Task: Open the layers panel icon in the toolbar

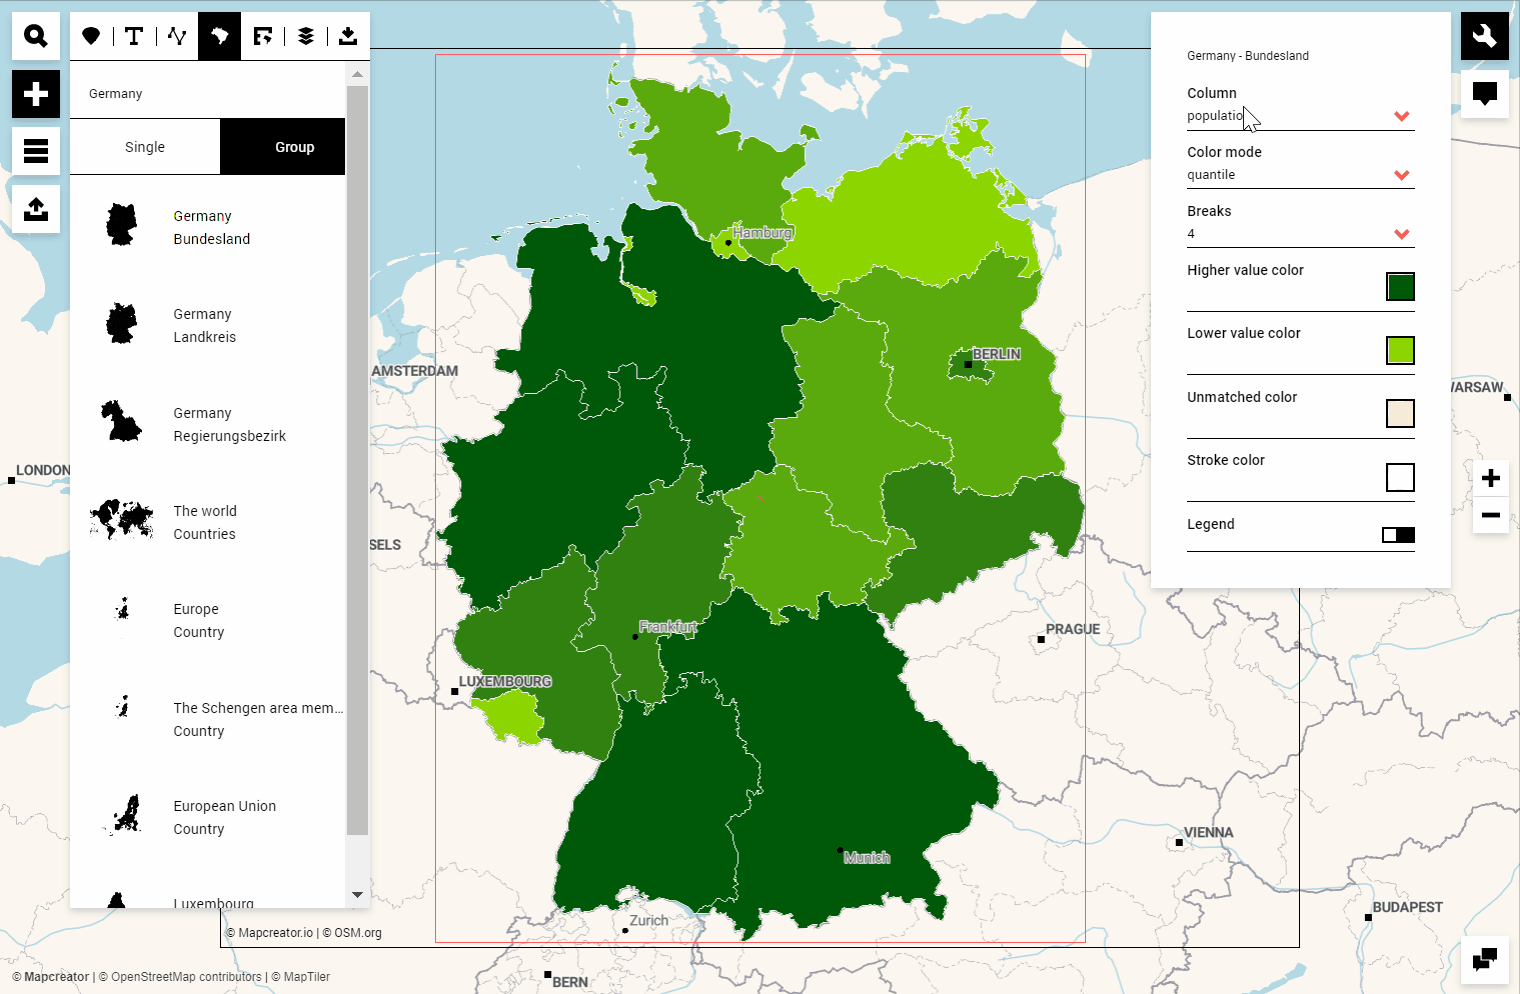Action: 305,35
